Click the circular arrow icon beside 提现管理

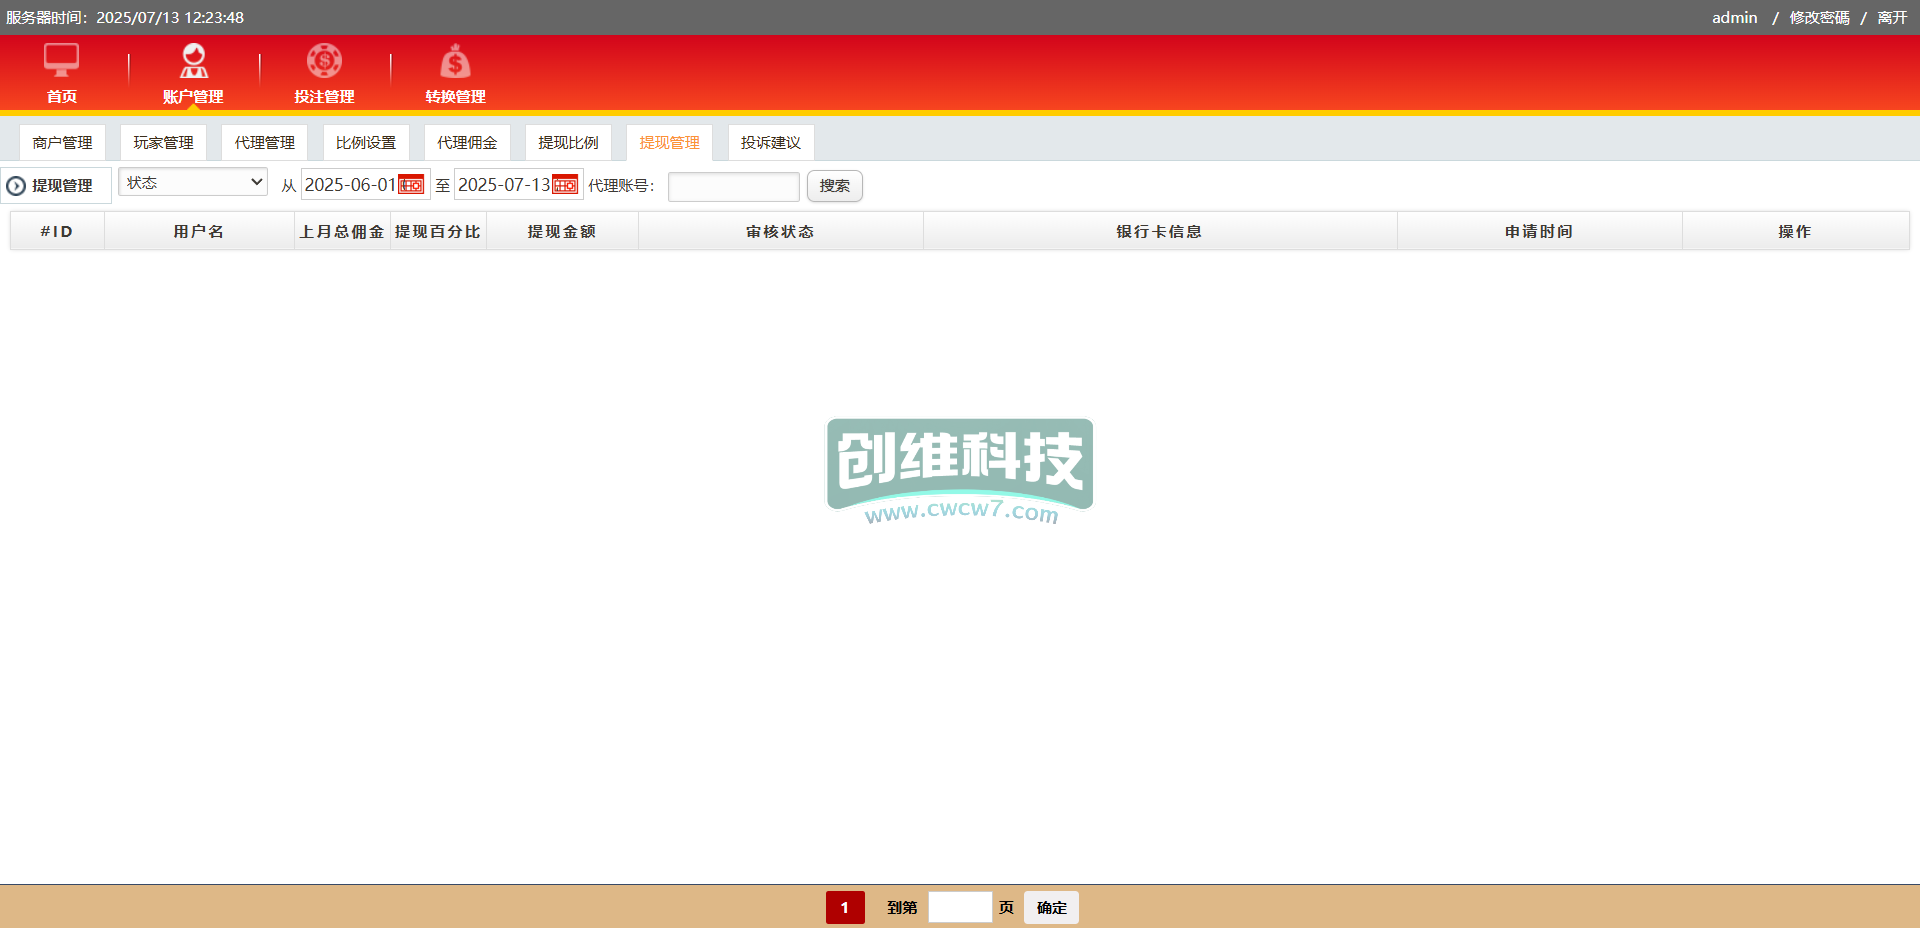tap(16, 186)
